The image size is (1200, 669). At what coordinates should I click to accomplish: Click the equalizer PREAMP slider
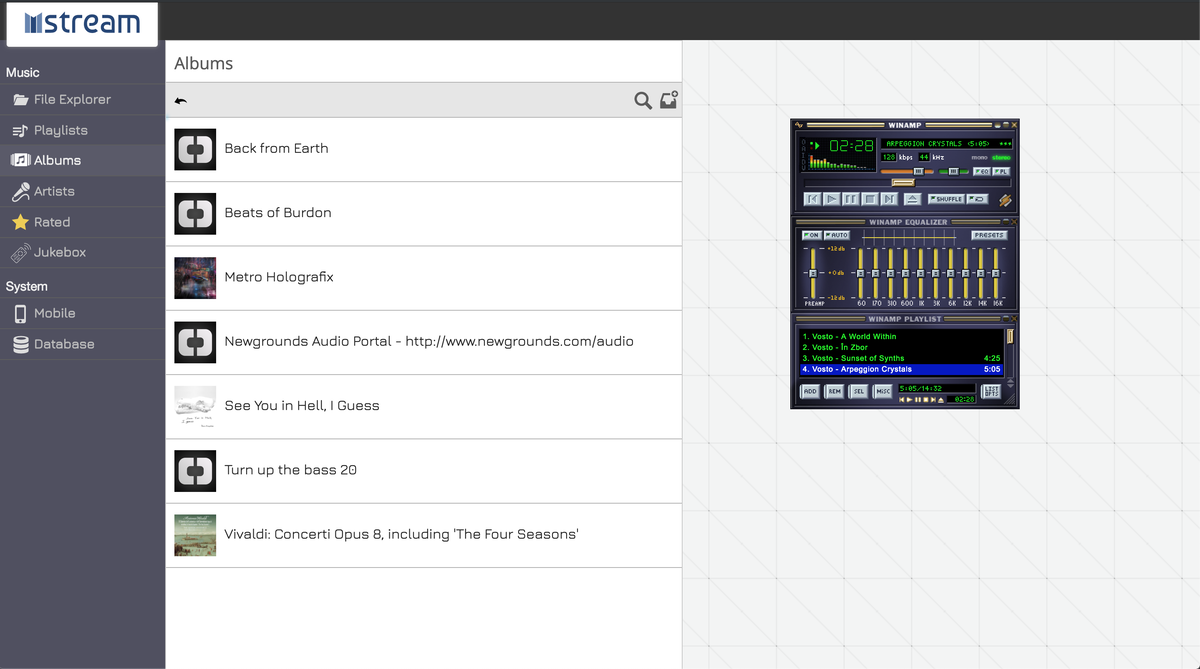click(813, 273)
